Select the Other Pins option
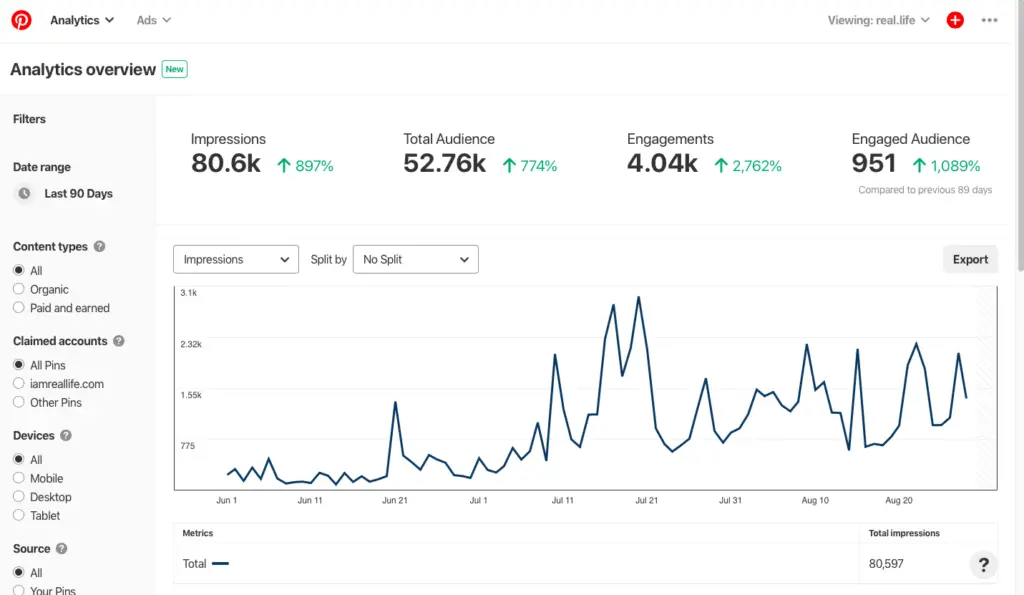 18,402
